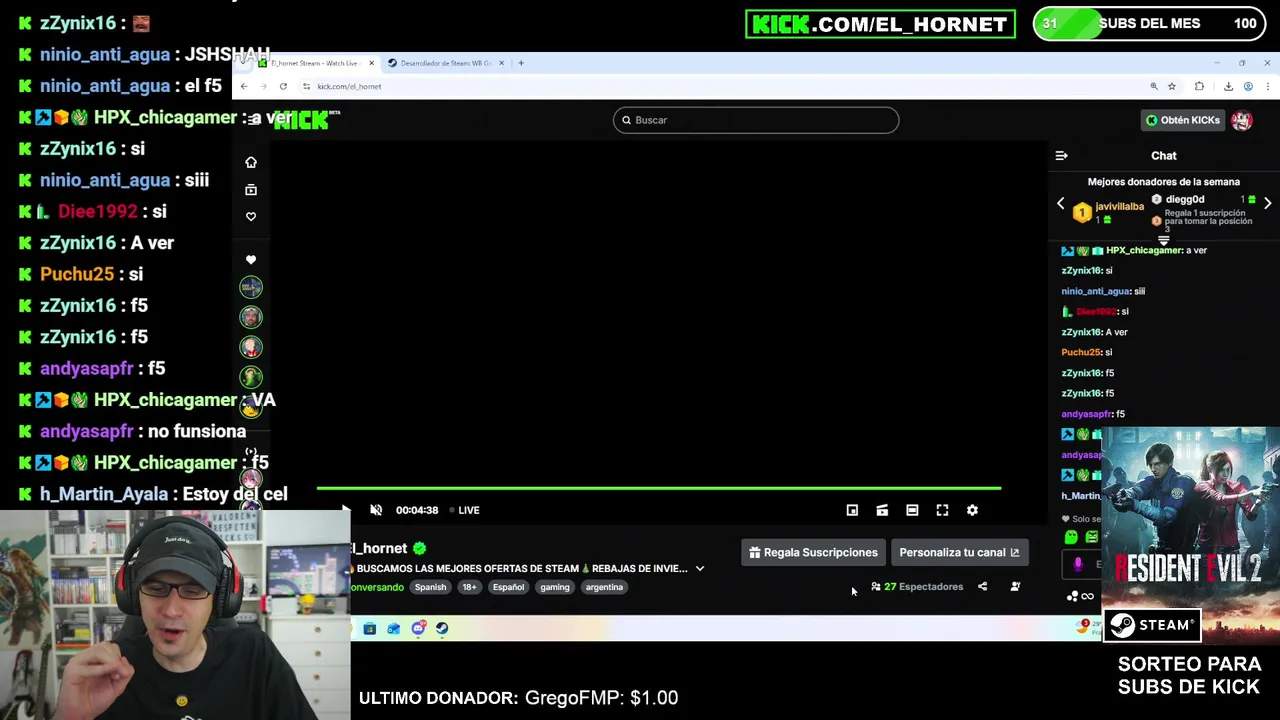This screenshot has width=1280, height=720.
Task: Bookmark this page with the star icon
Action: pyautogui.click(x=1172, y=87)
